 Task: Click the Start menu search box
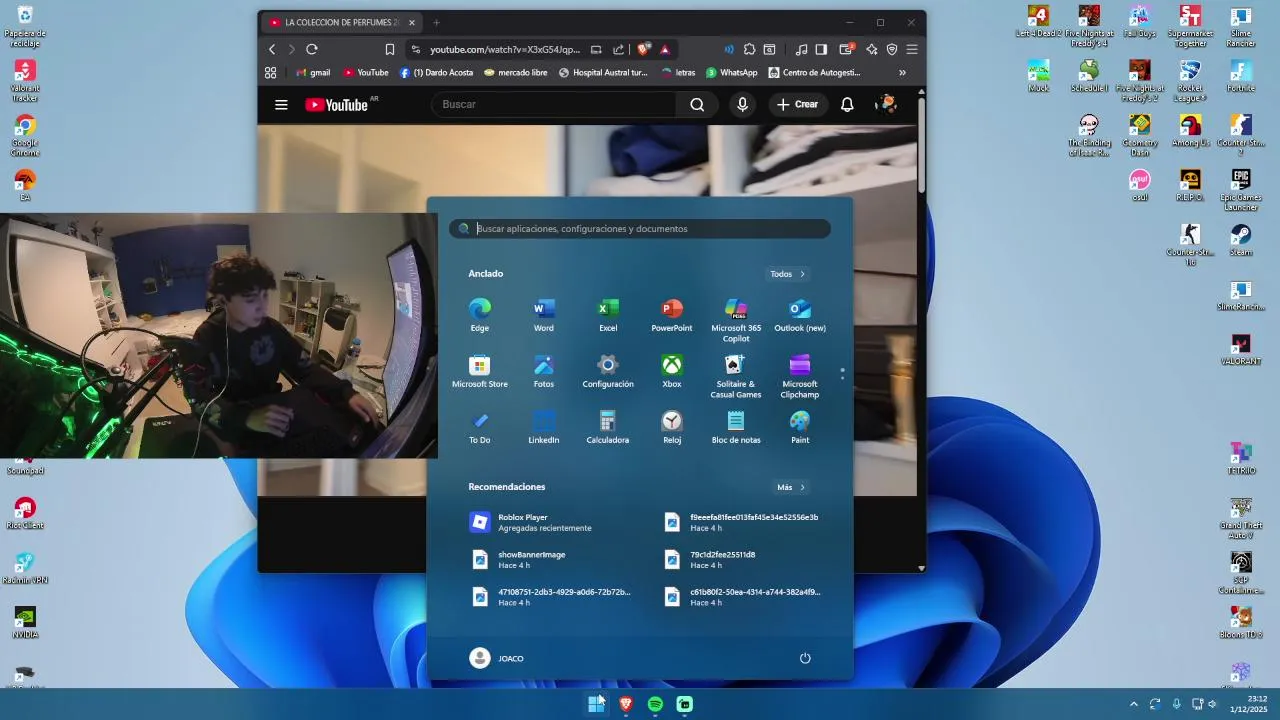pyautogui.click(x=640, y=229)
